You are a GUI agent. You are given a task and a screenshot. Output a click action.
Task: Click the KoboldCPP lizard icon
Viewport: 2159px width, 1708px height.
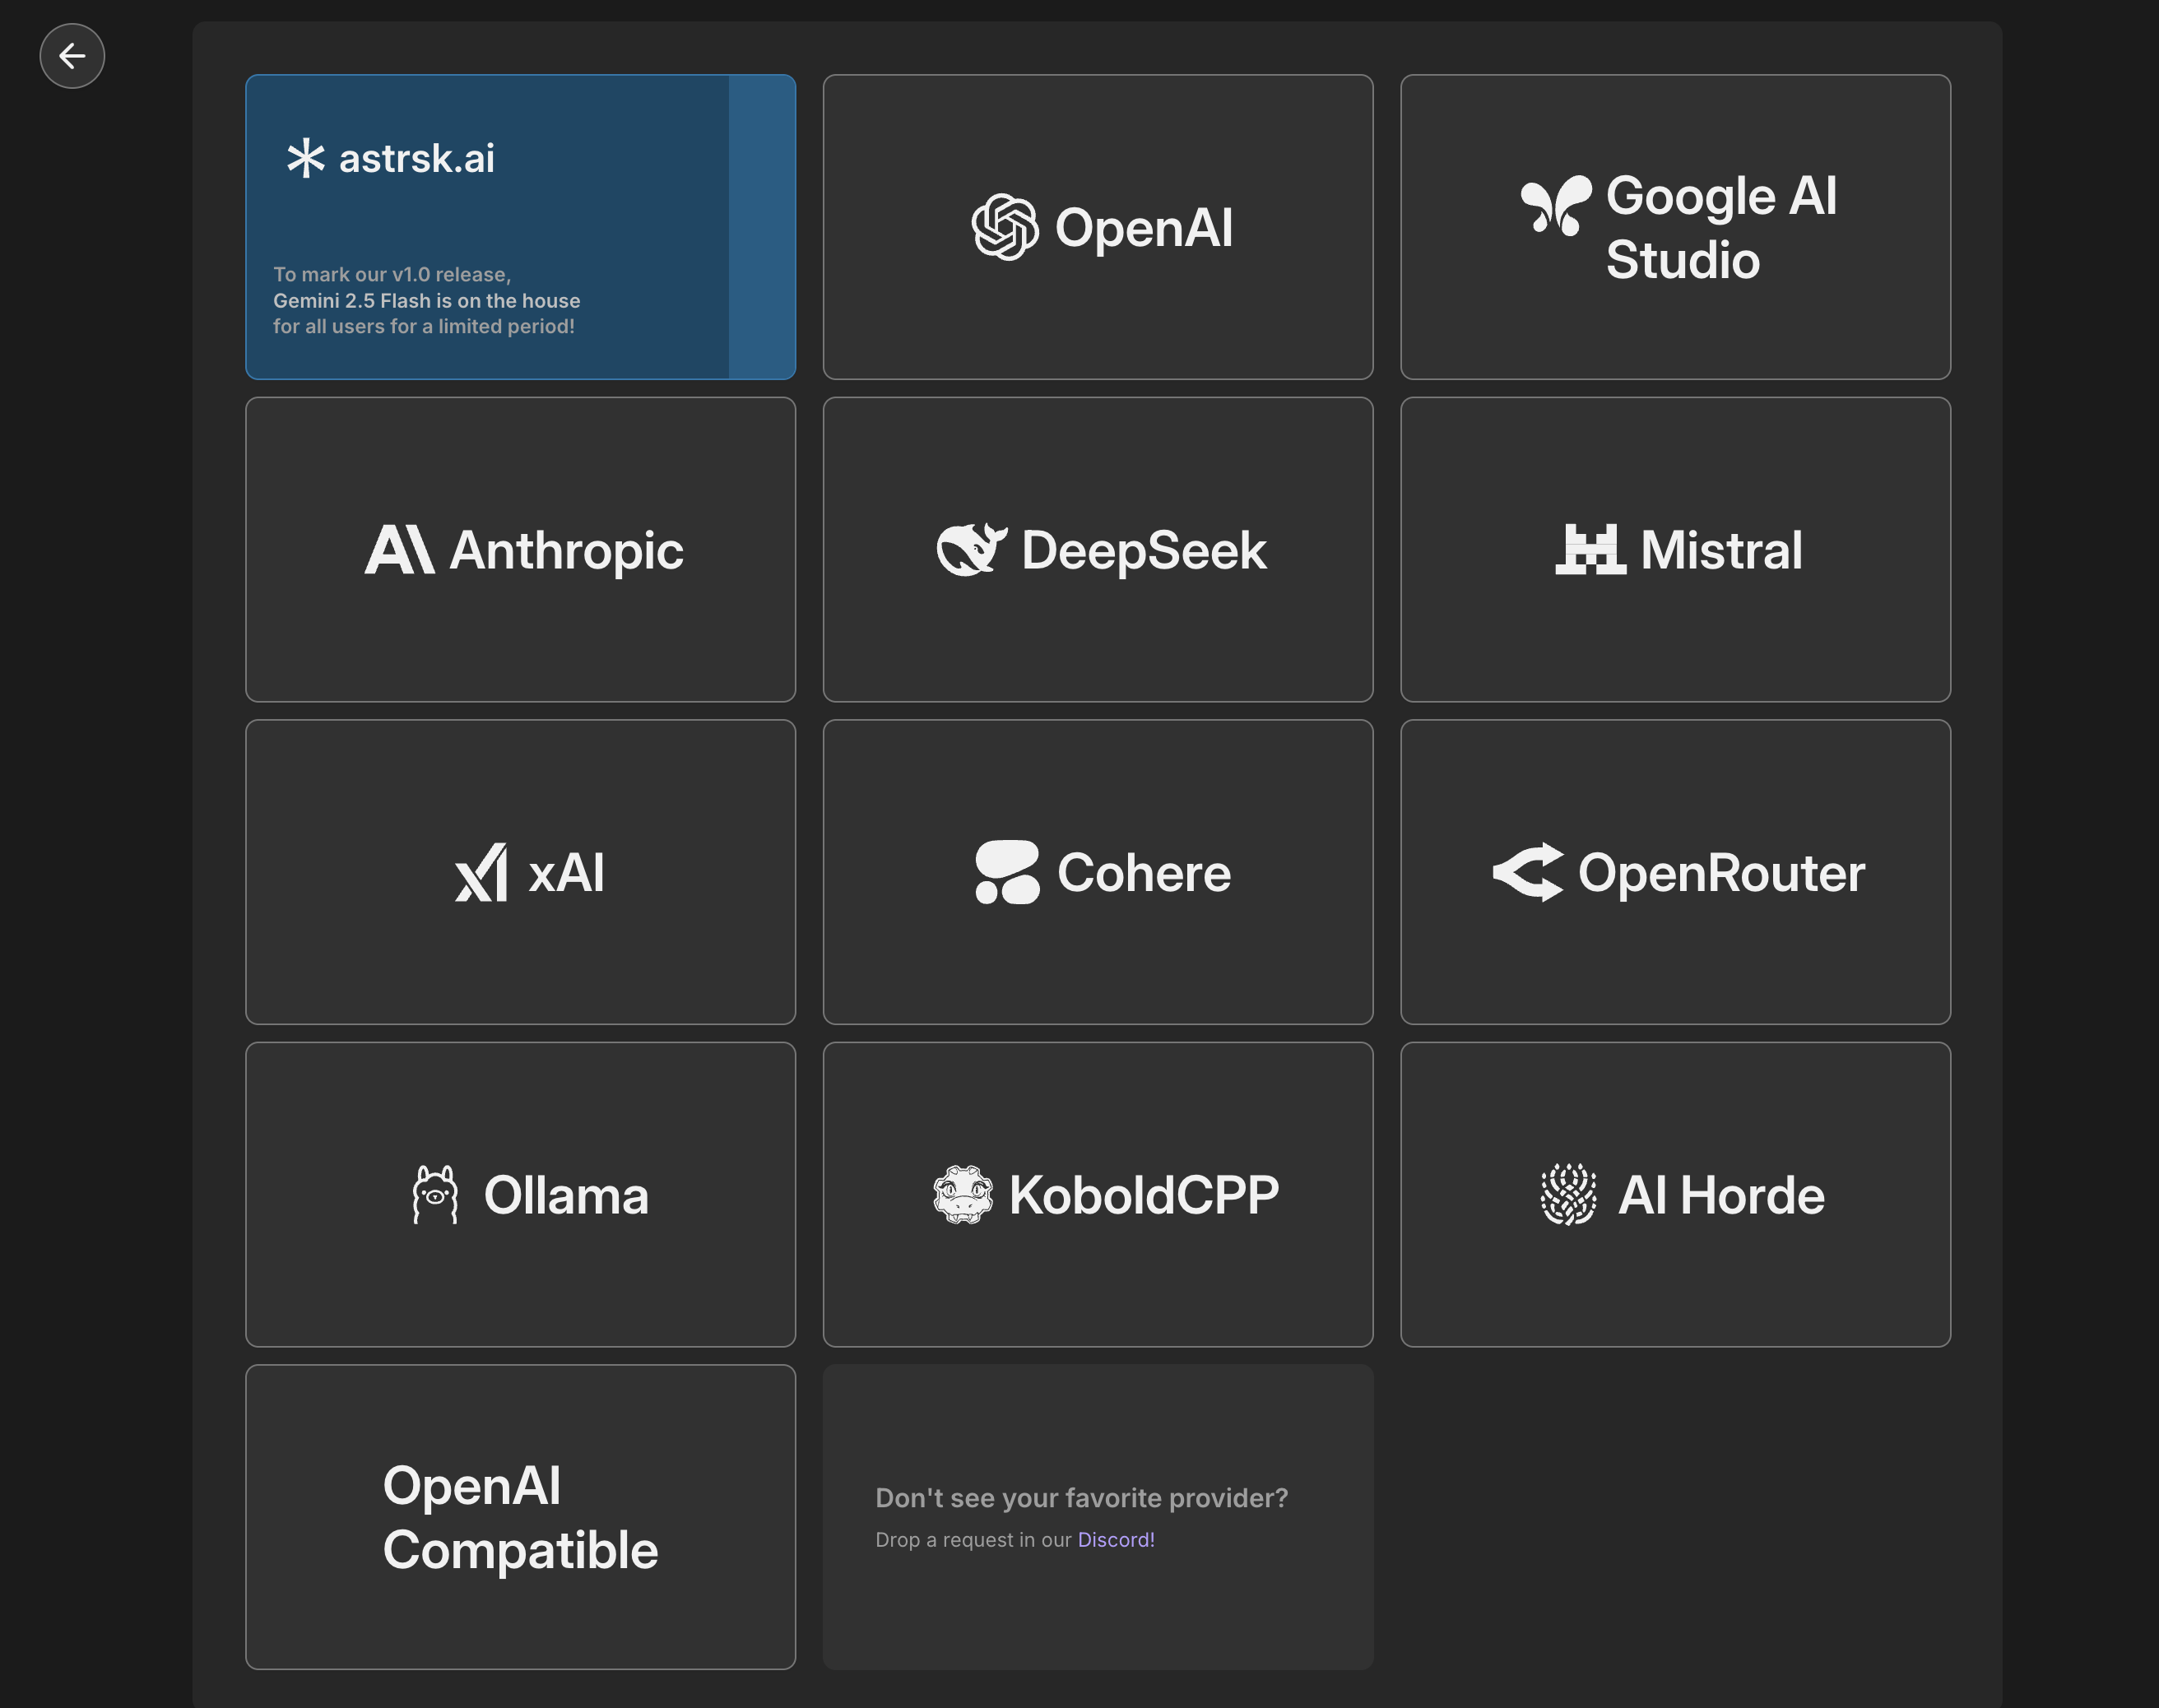[x=963, y=1194]
